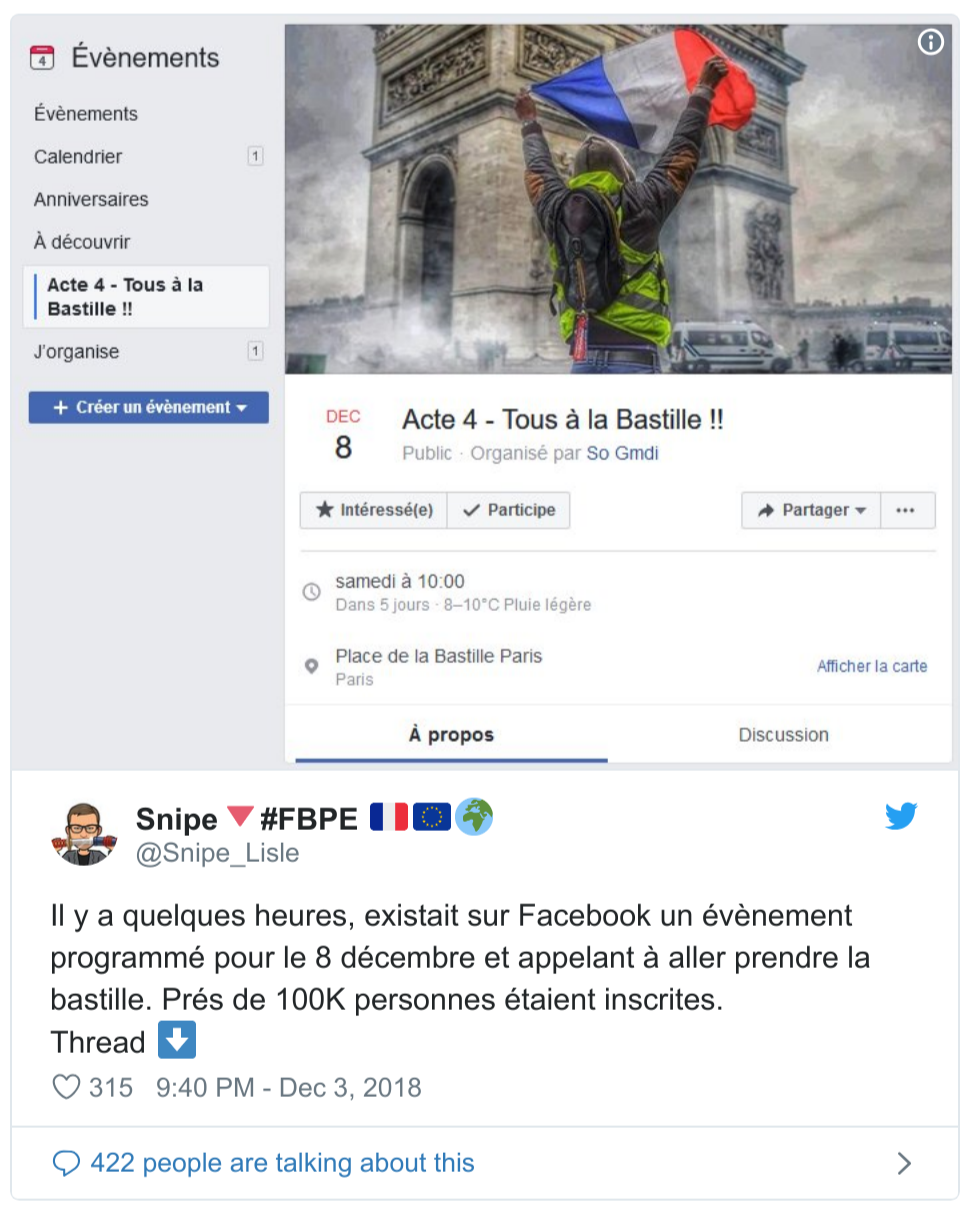
Task: Toggle the Participe checkmark button
Action: click(x=509, y=510)
